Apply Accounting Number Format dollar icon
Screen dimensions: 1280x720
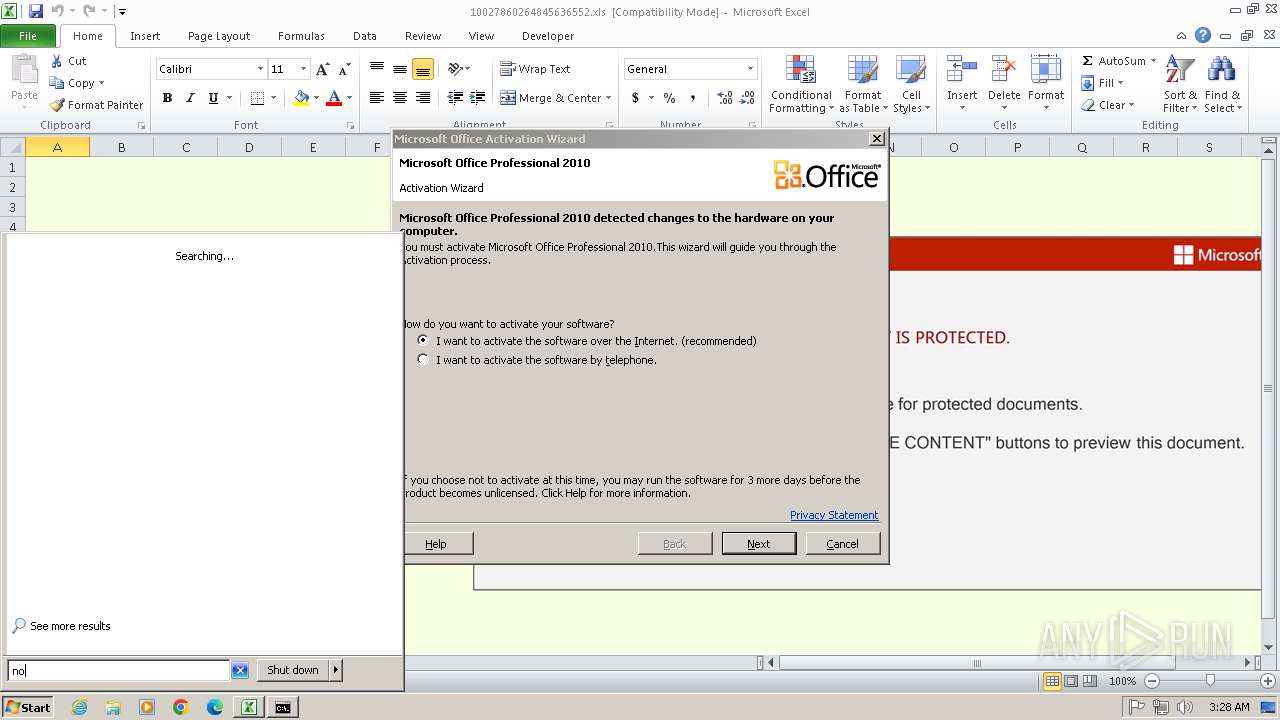coord(635,98)
